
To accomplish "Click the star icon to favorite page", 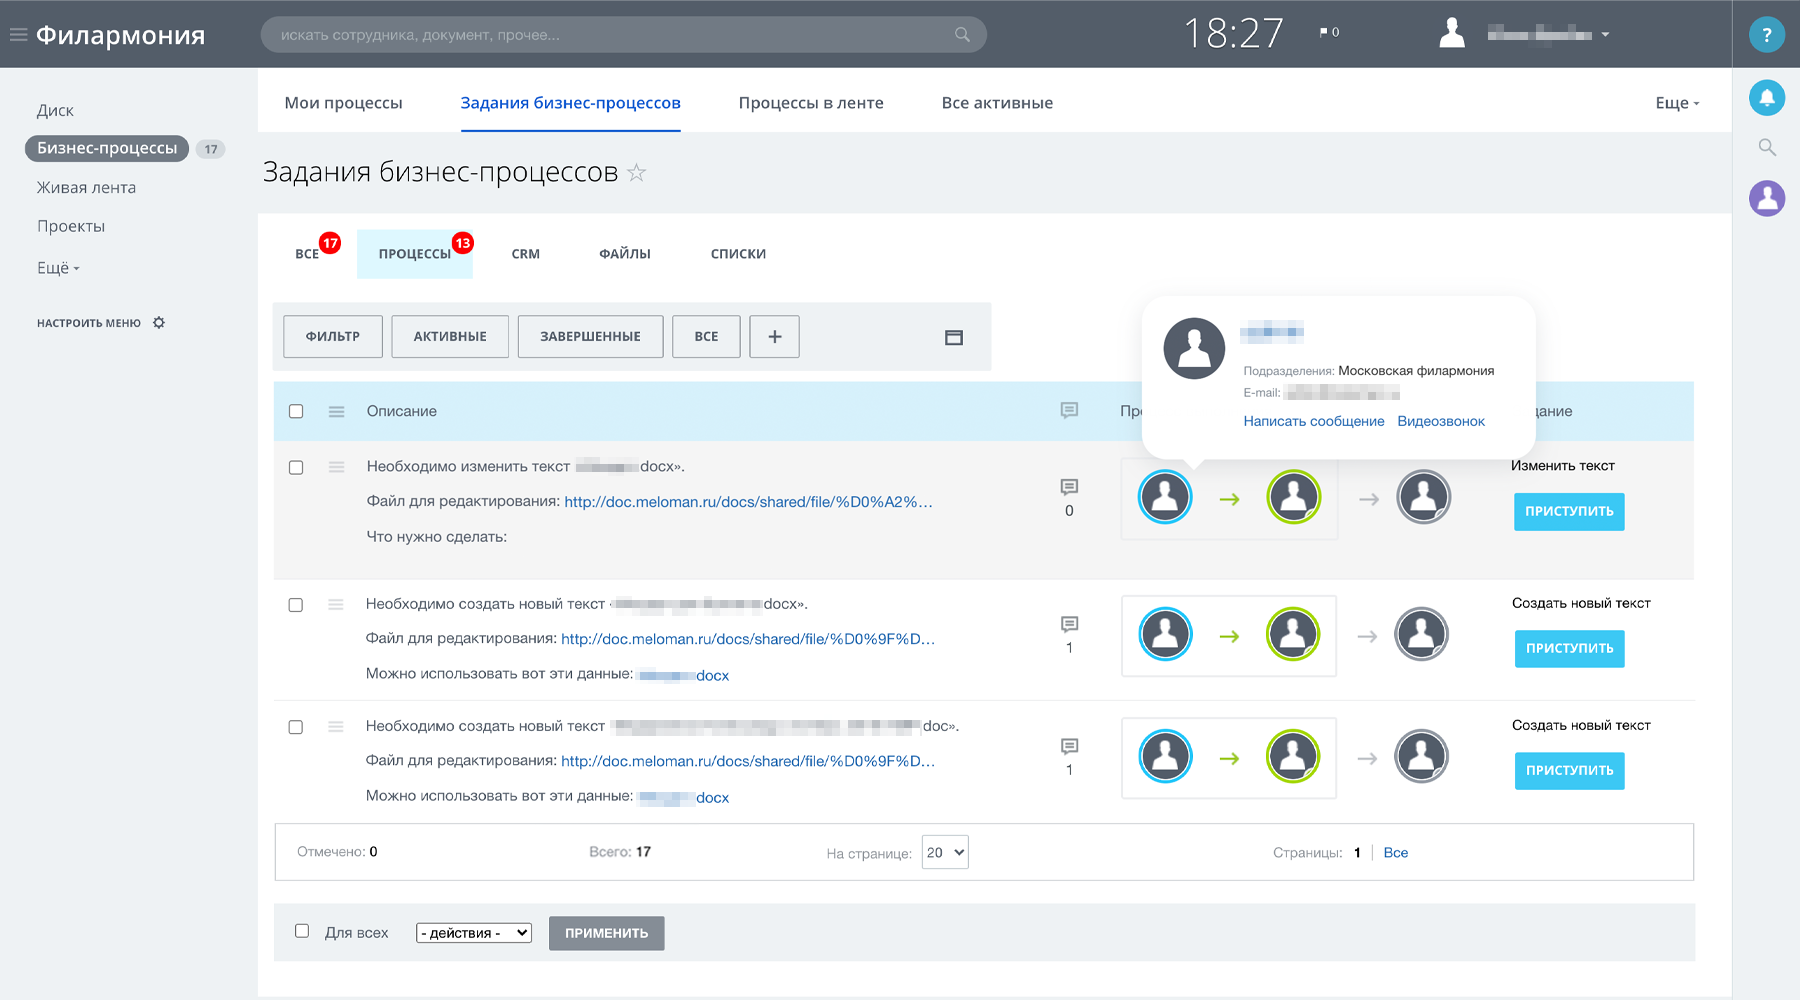I will [636, 173].
